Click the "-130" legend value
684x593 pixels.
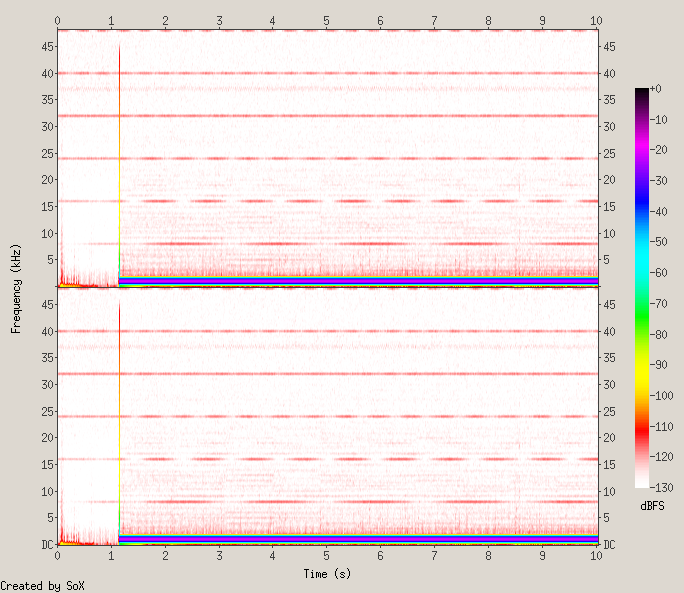pyautogui.click(x=661, y=487)
